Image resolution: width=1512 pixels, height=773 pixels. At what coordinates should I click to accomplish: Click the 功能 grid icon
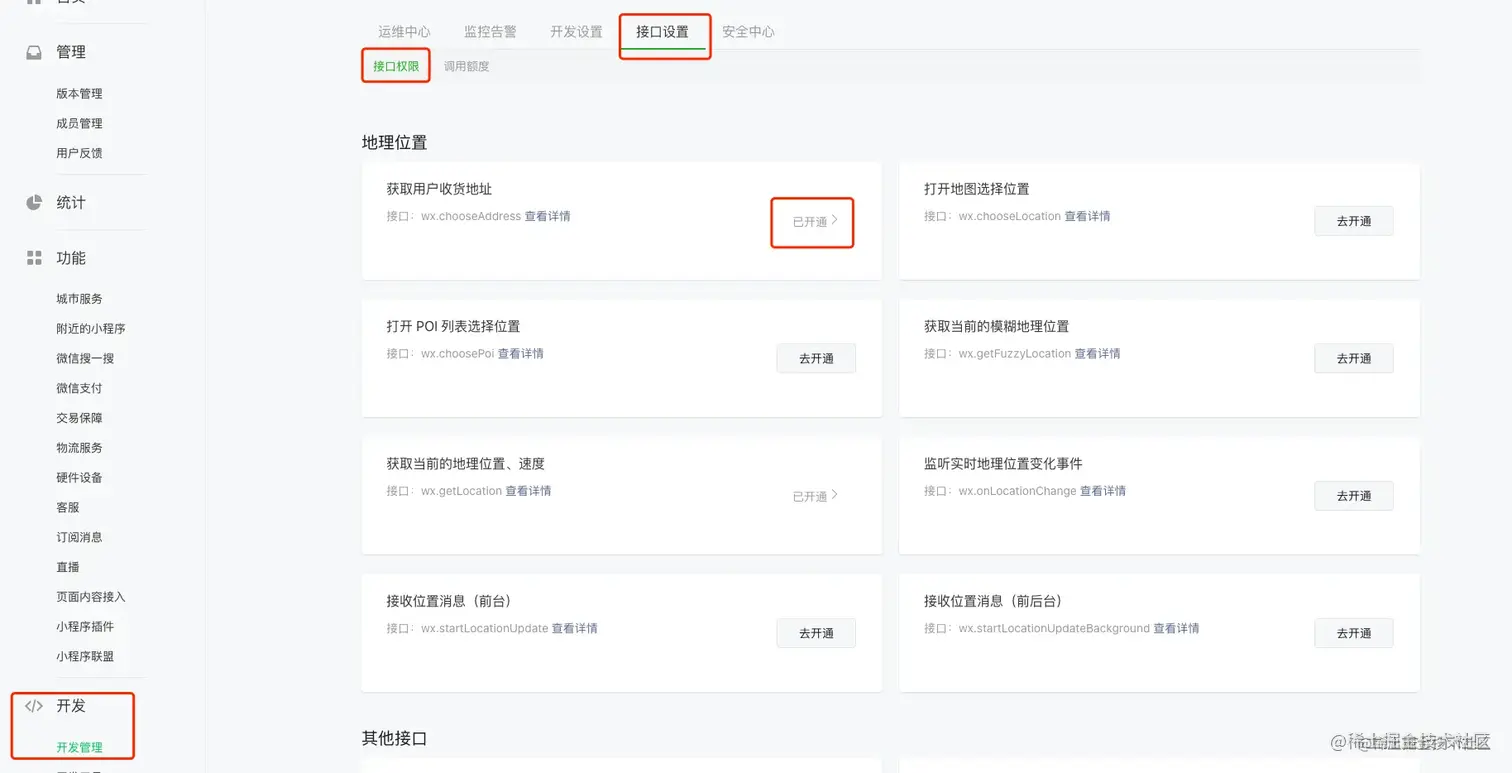34,258
